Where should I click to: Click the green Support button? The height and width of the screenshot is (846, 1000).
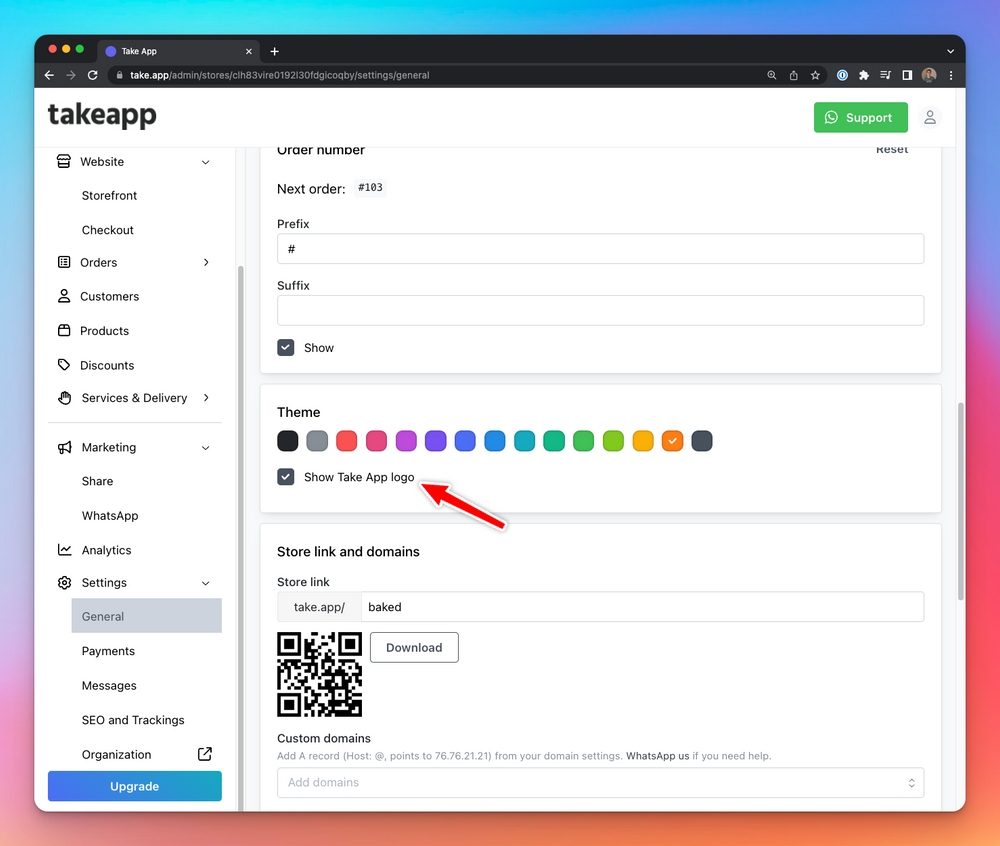click(x=860, y=117)
